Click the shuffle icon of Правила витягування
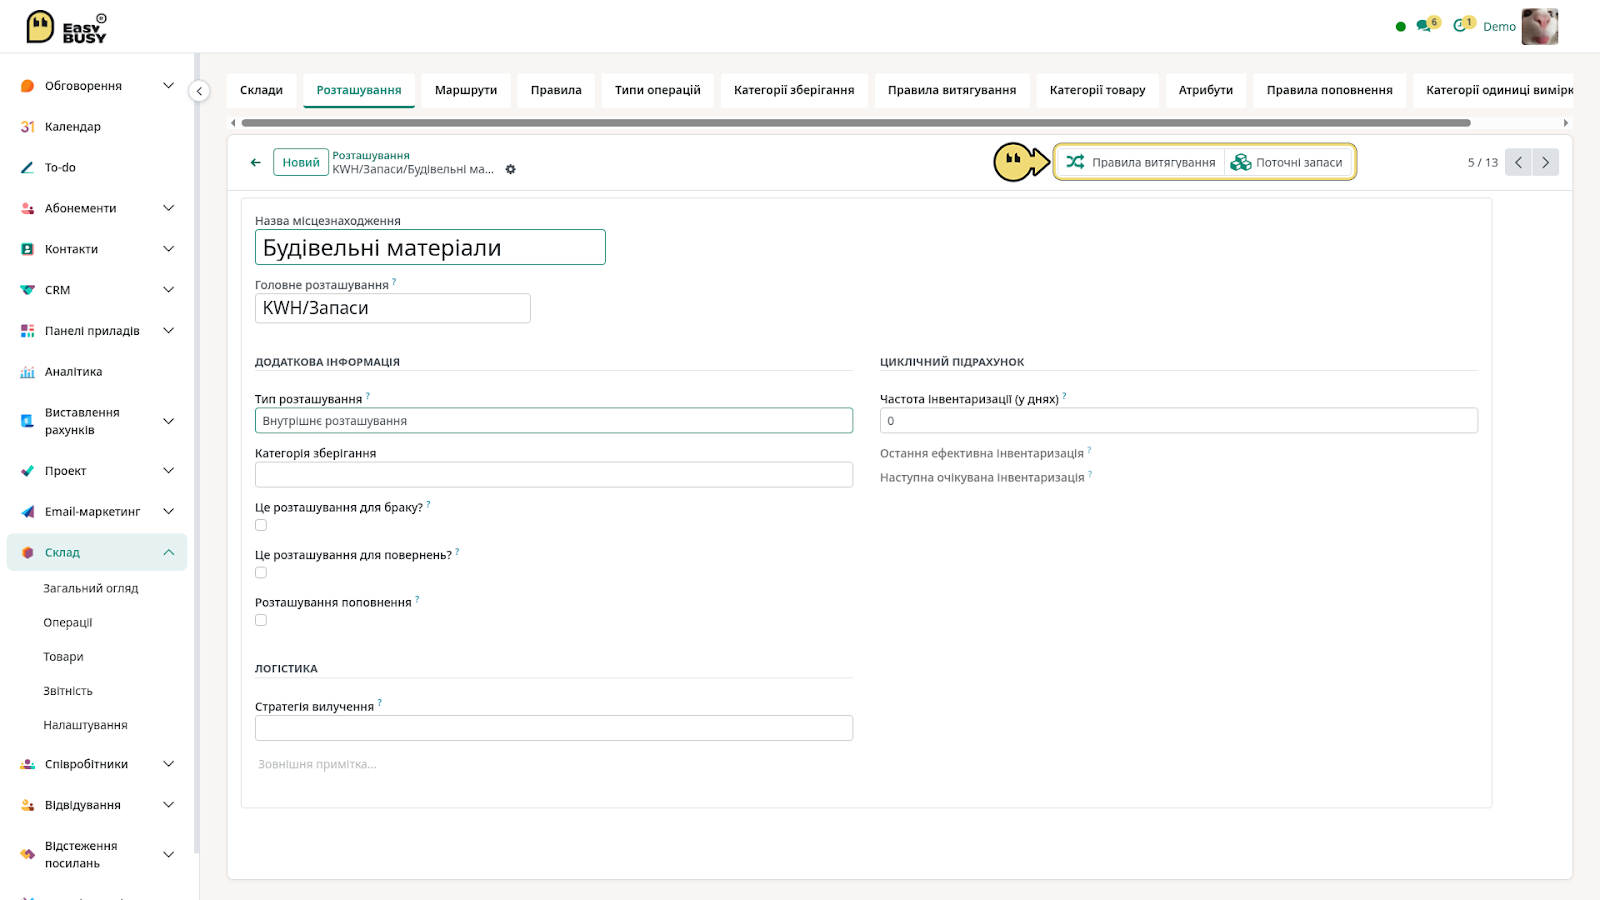This screenshot has width=1600, height=900. point(1075,162)
